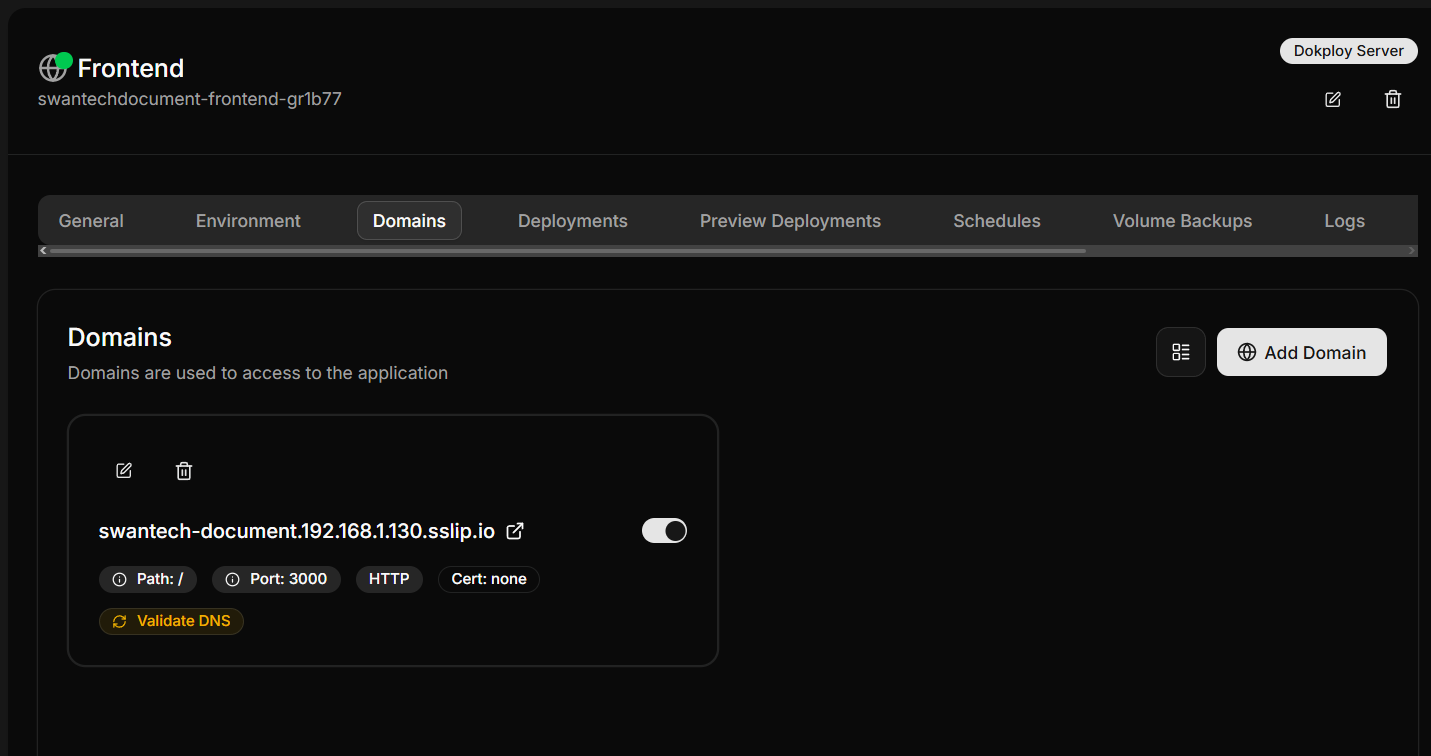Switch to the Environment tab

[248, 221]
